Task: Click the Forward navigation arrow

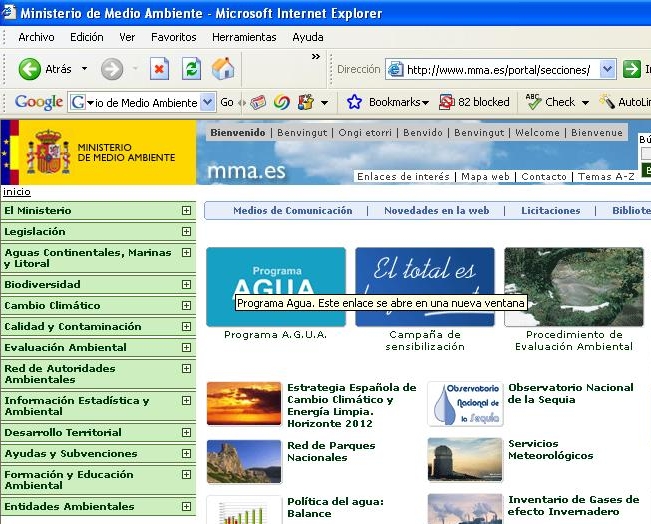Action: pos(112,69)
